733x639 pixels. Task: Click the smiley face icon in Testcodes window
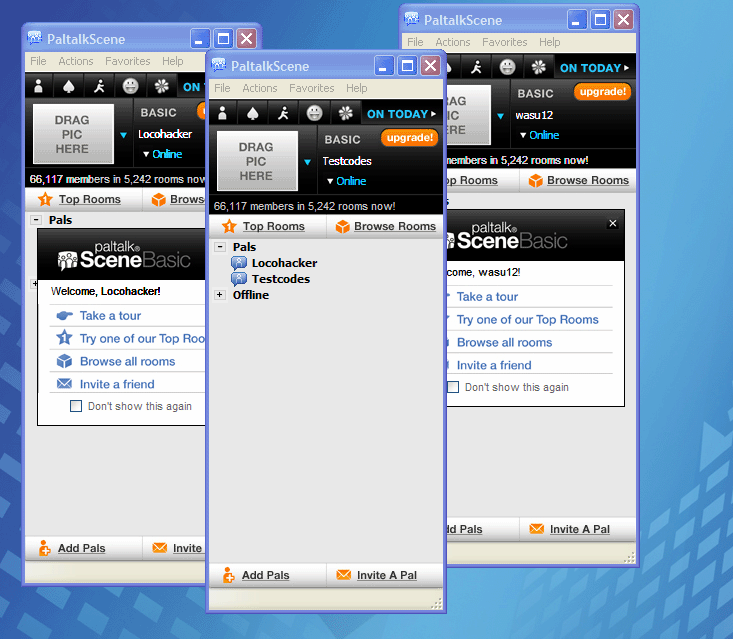pyautogui.click(x=314, y=113)
